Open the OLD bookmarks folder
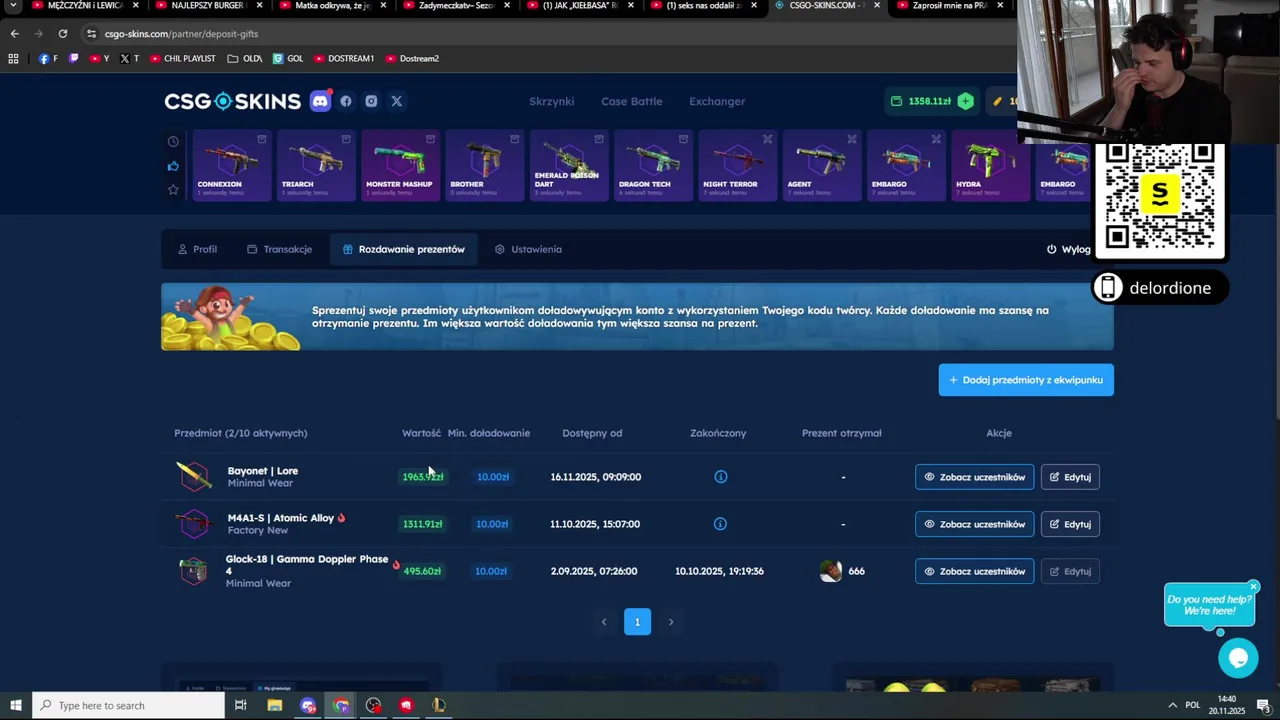The height and width of the screenshot is (720, 1280). coord(245,59)
